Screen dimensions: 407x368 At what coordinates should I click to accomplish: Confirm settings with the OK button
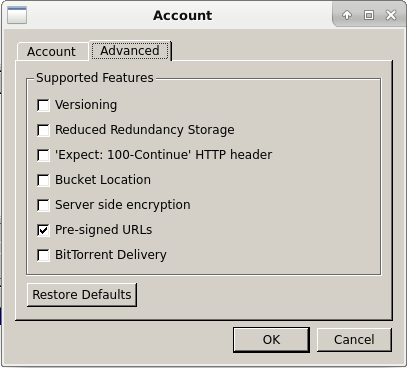[x=271, y=340]
